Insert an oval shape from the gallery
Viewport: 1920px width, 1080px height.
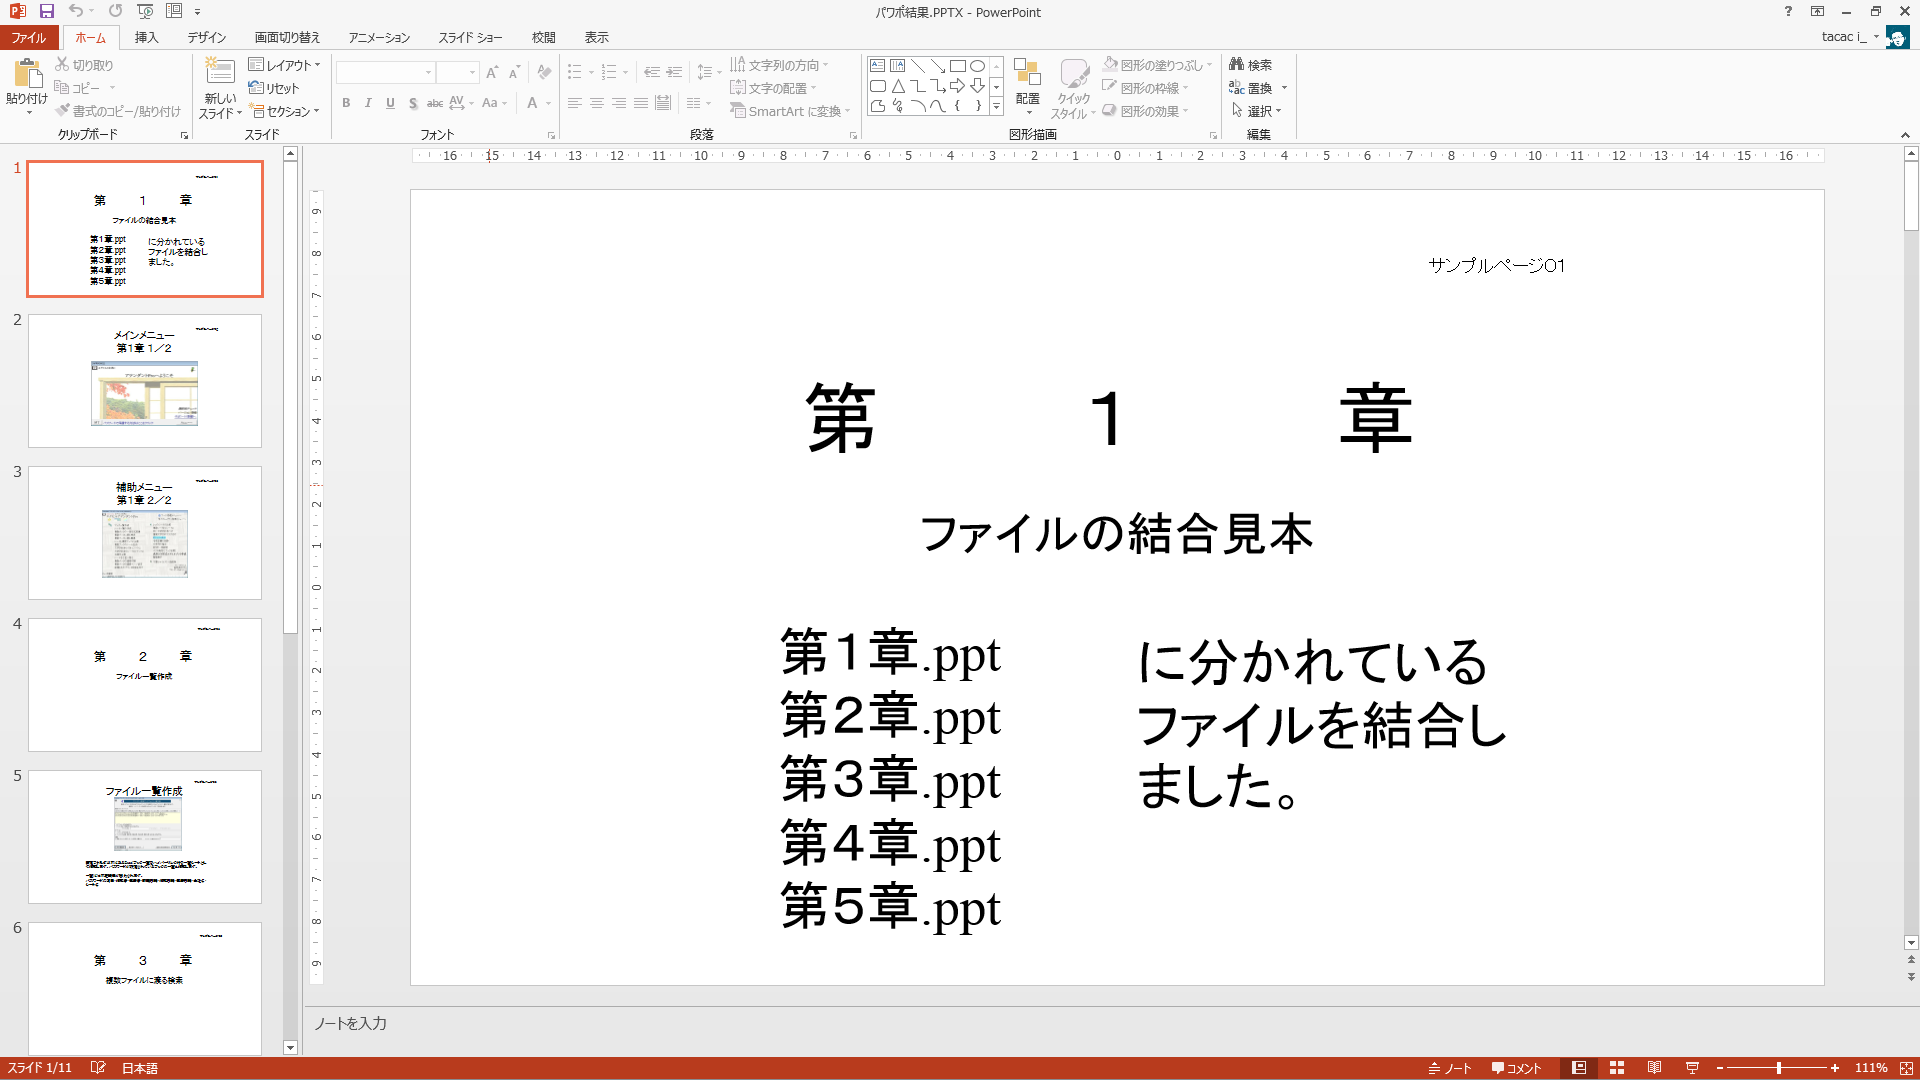[976, 64]
